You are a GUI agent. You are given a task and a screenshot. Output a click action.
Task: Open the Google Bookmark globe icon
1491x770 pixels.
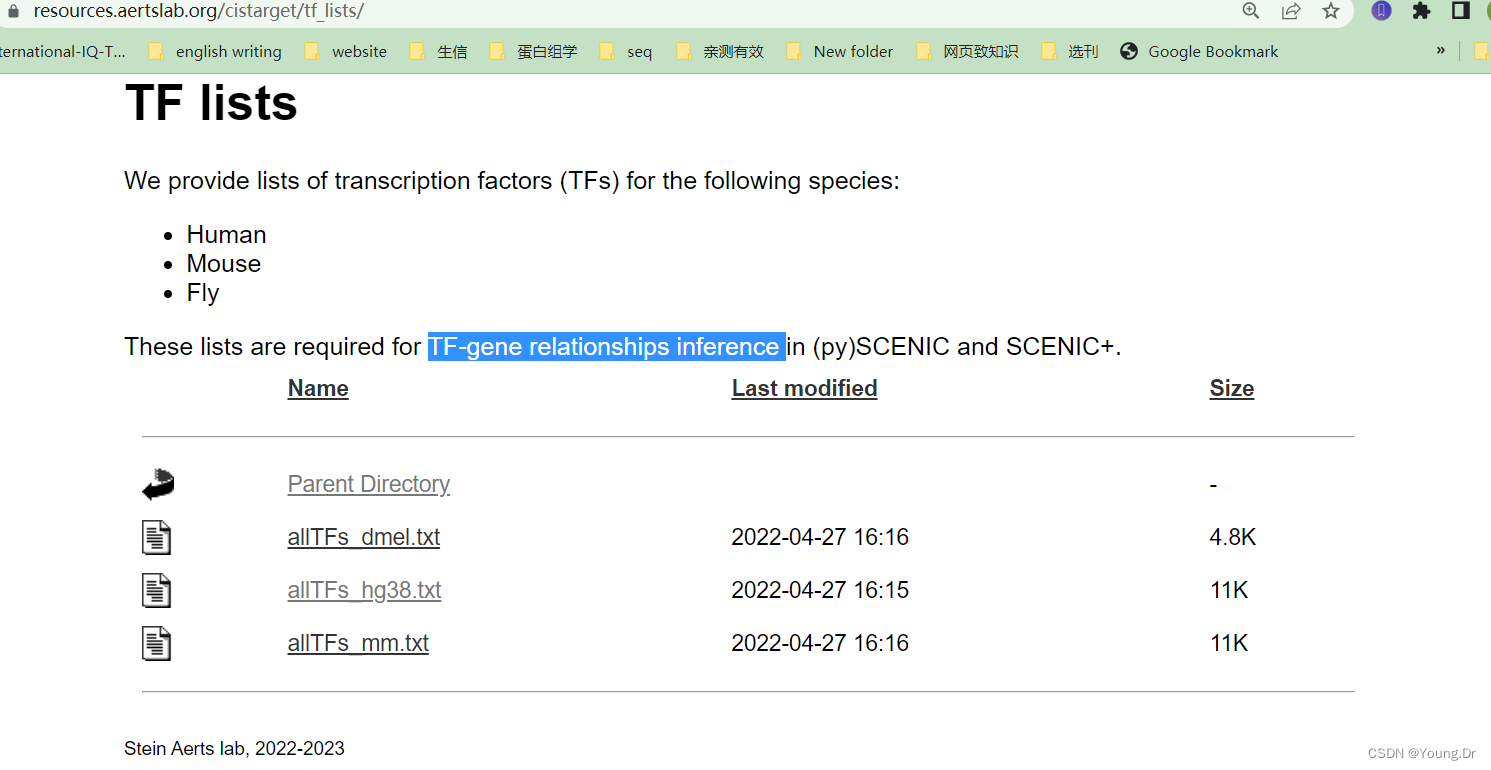(1129, 50)
